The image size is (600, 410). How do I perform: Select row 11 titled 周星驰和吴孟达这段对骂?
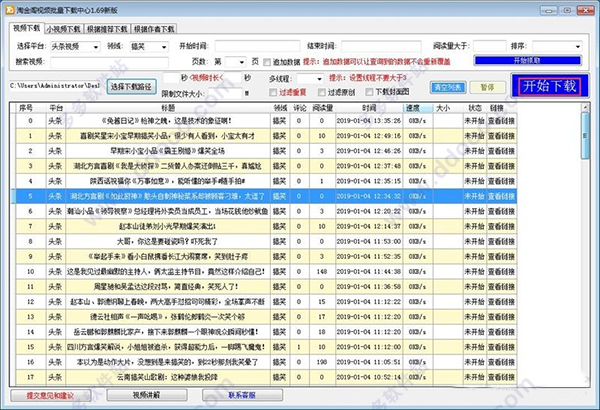pyautogui.click(x=266, y=287)
